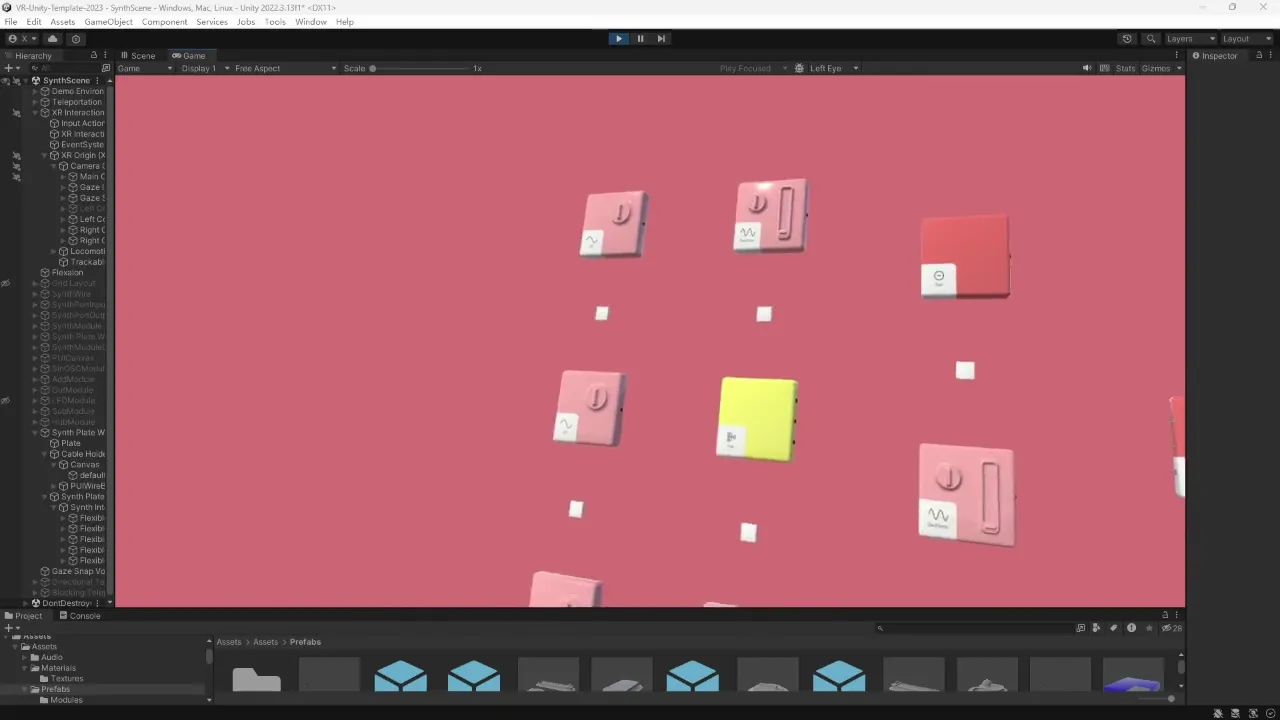Viewport: 1280px width, 720px height.
Task: Select the folder thumbnail in Prefabs
Action: coord(256,679)
